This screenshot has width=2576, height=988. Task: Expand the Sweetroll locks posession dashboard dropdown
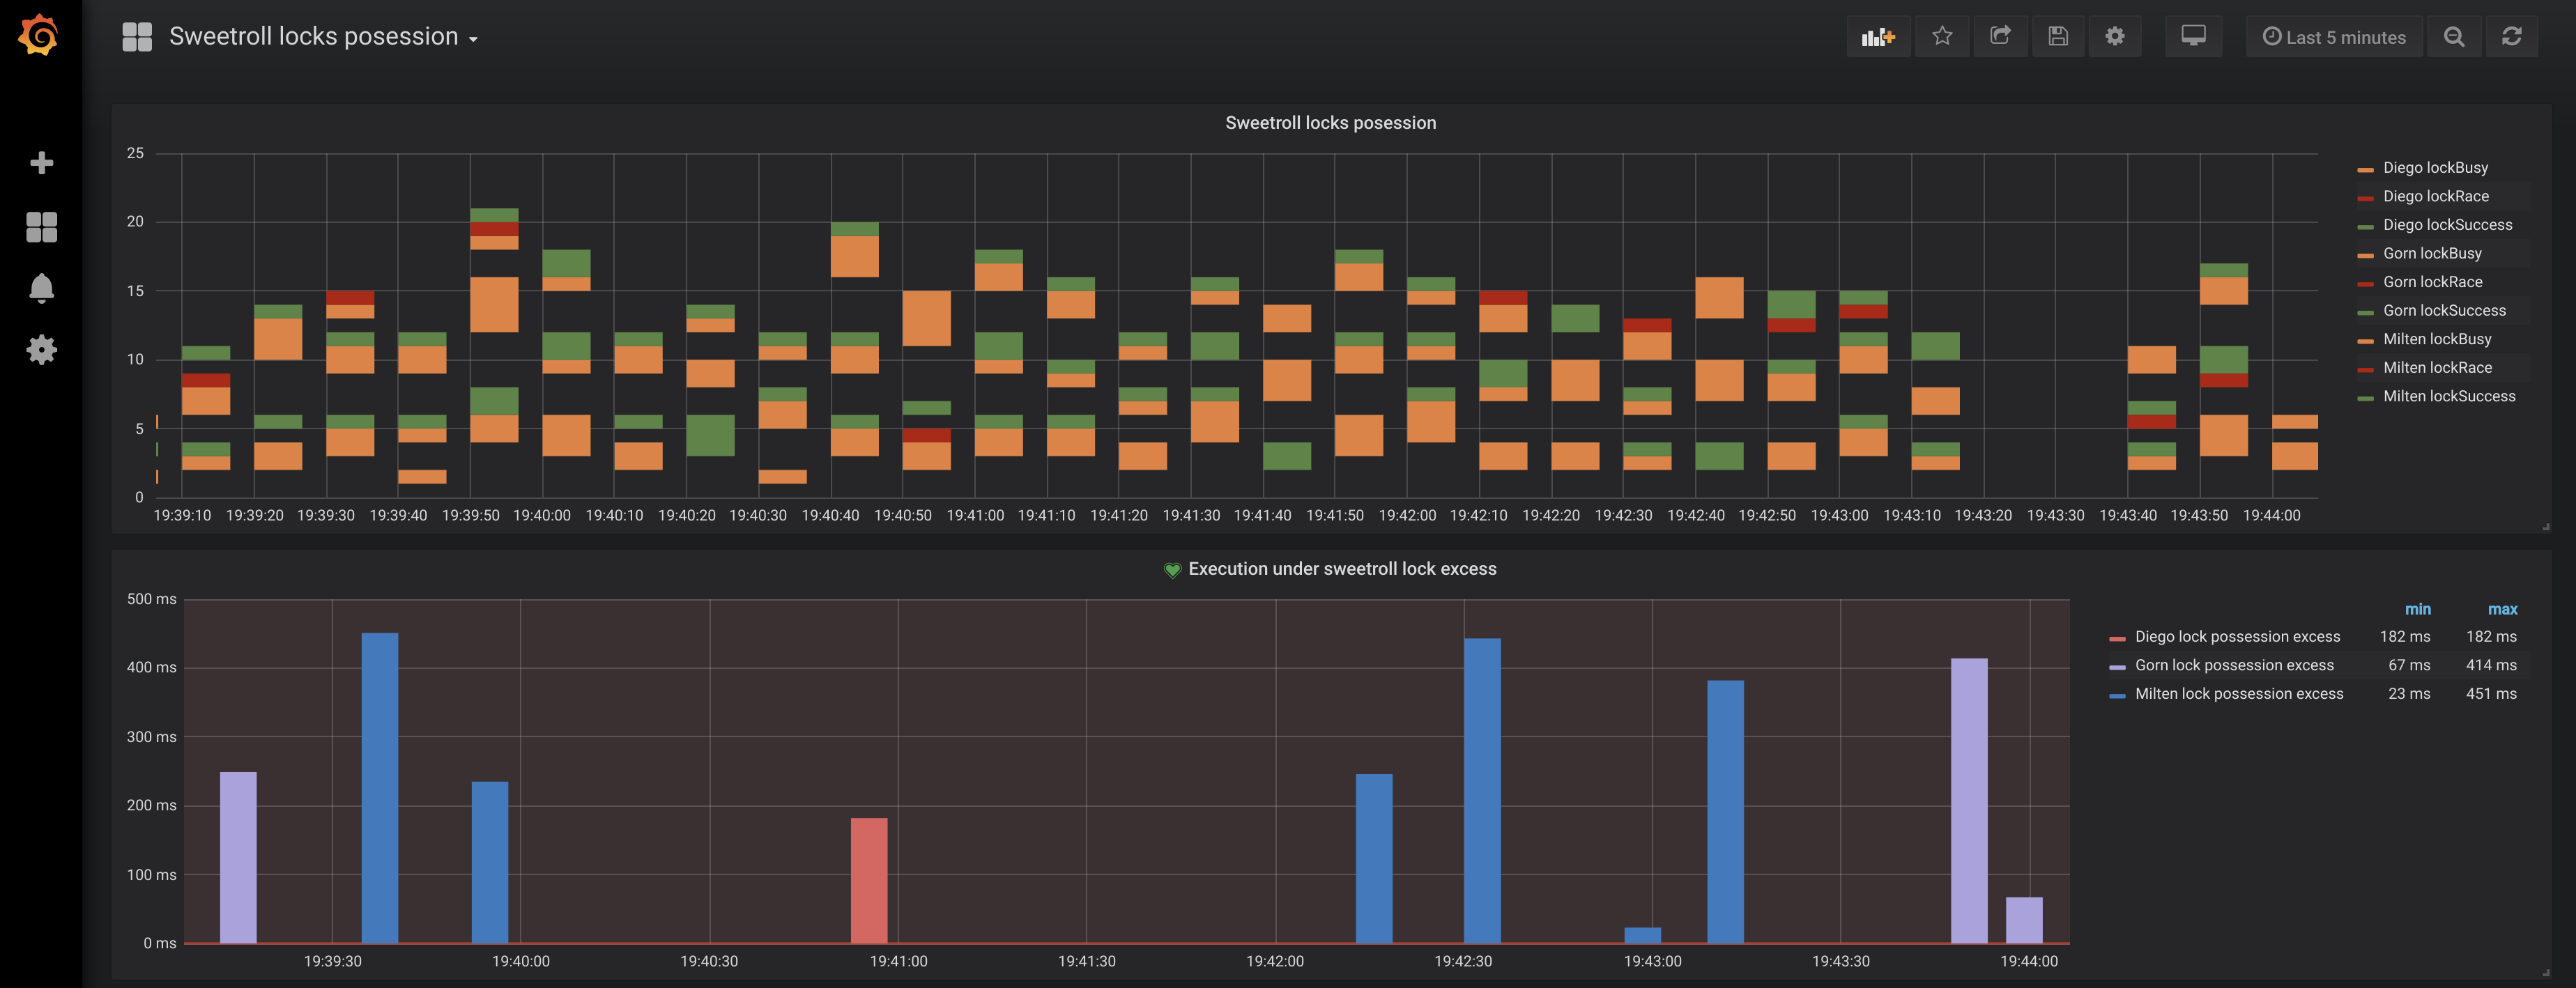coord(323,37)
